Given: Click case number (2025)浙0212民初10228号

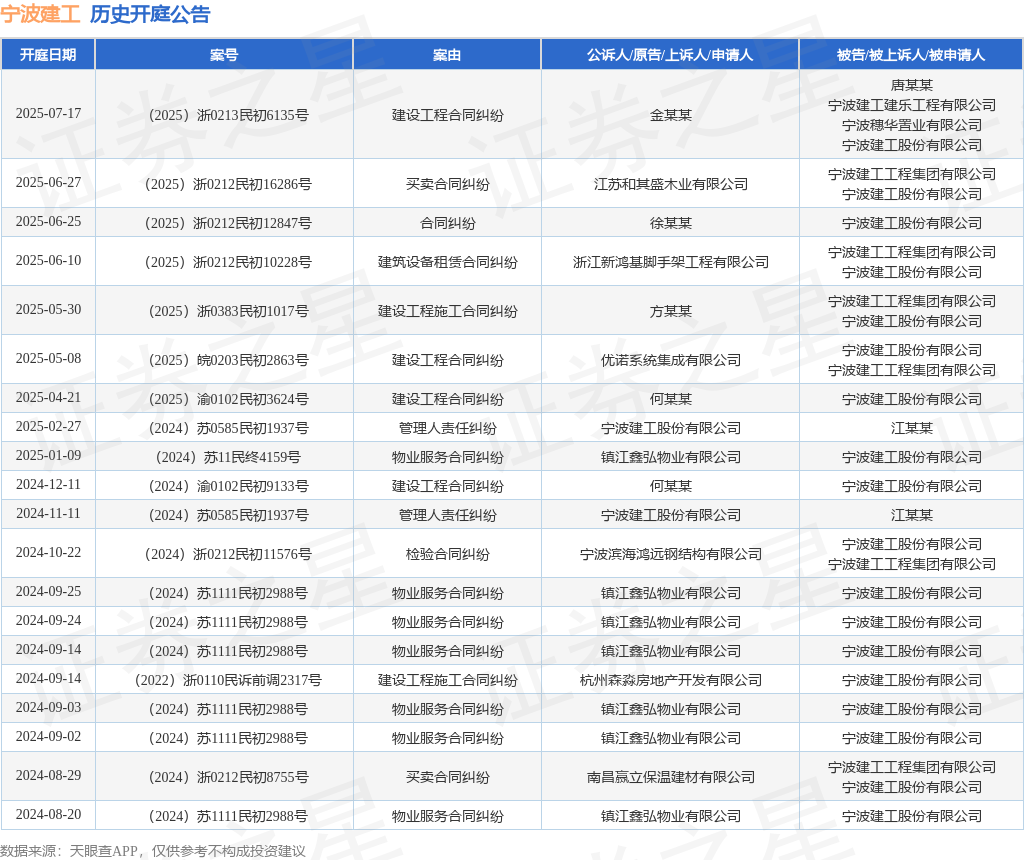Looking at the screenshot, I should pyautogui.click(x=228, y=262).
